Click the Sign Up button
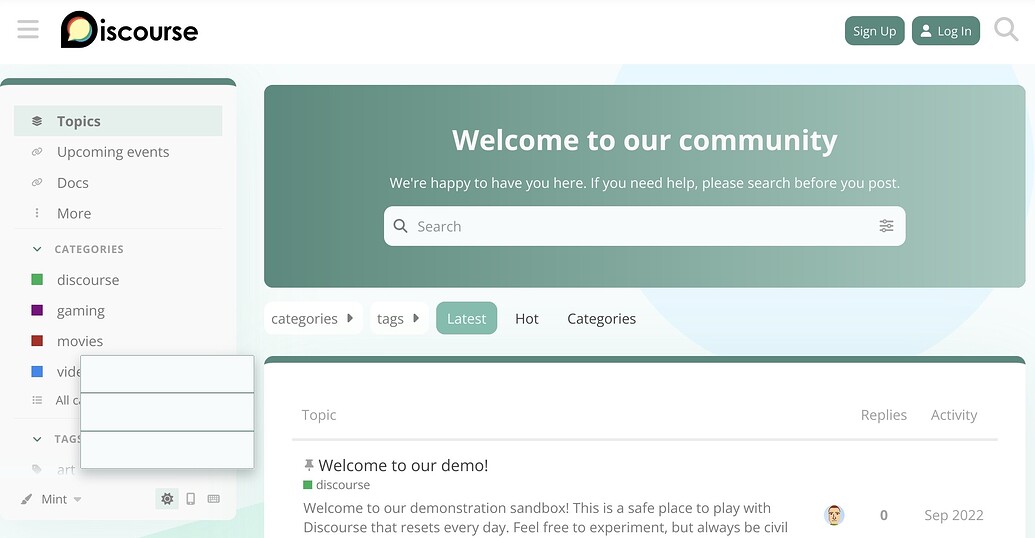 pos(874,31)
